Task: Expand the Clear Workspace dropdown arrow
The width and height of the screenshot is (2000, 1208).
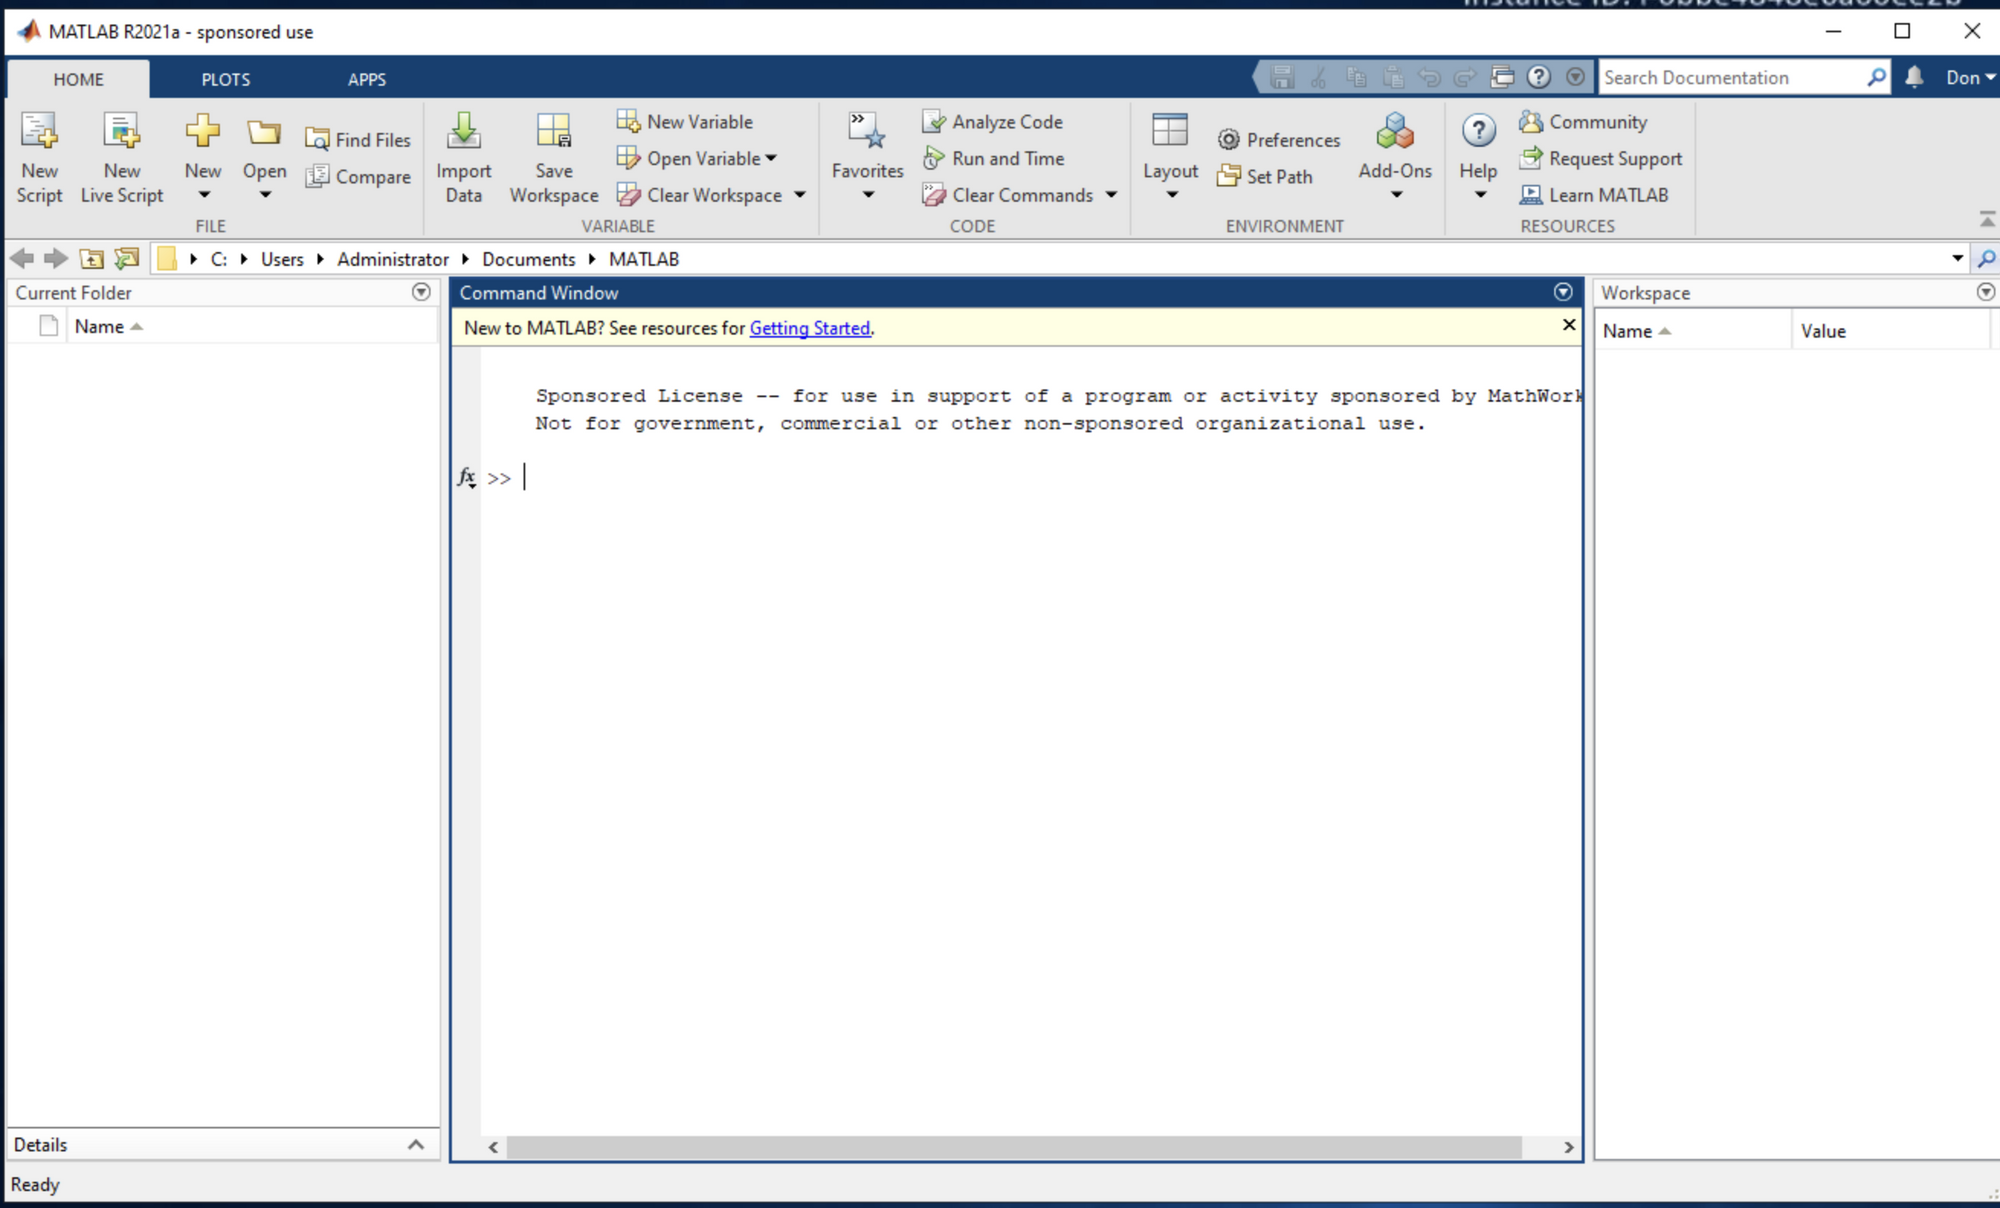Action: [x=800, y=195]
